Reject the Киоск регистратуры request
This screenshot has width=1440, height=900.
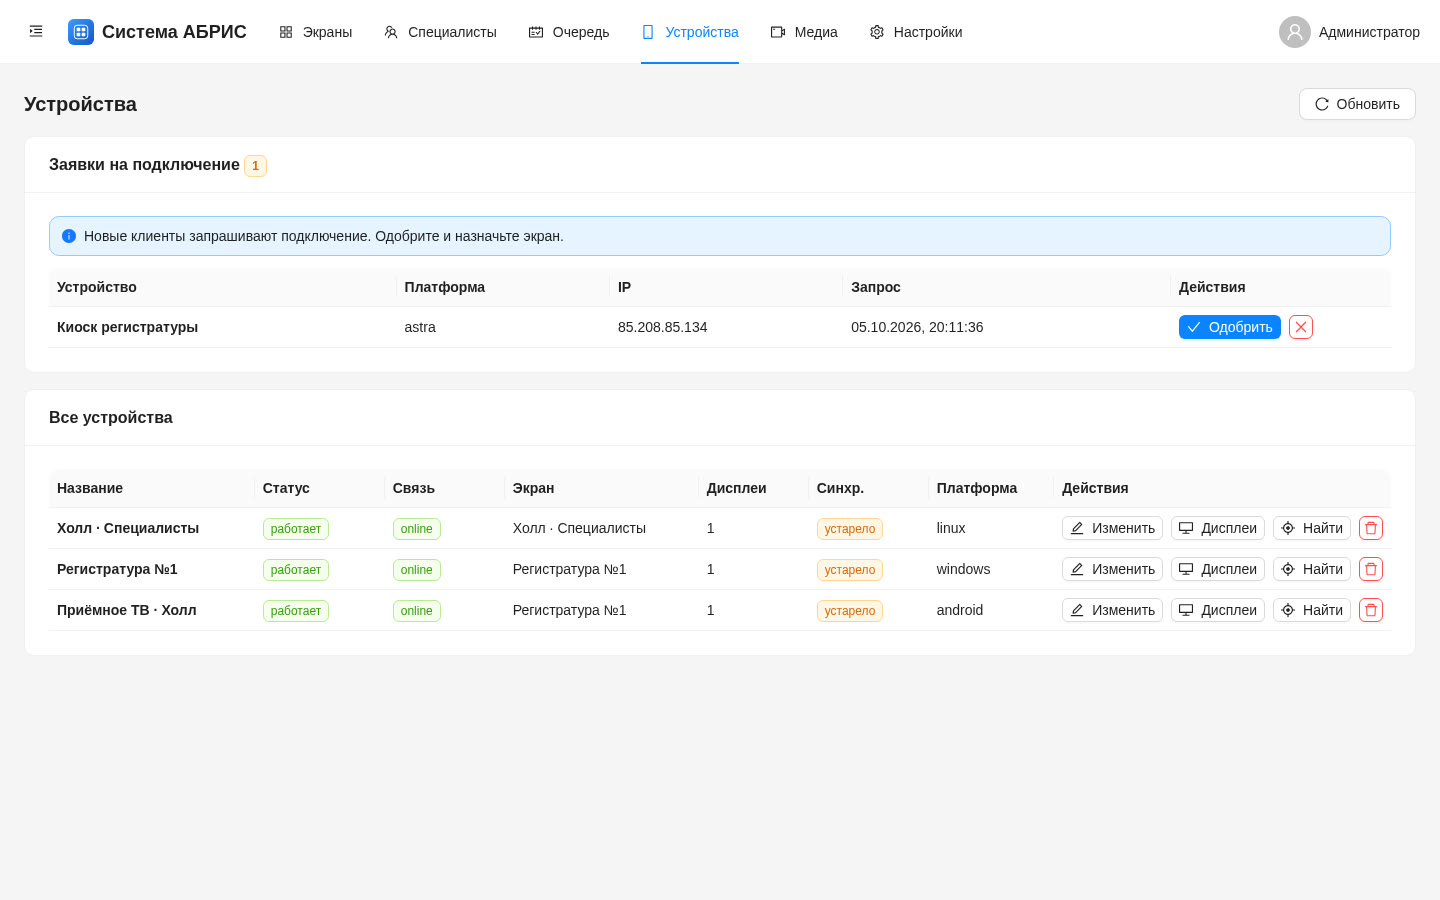coord(1301,327)
